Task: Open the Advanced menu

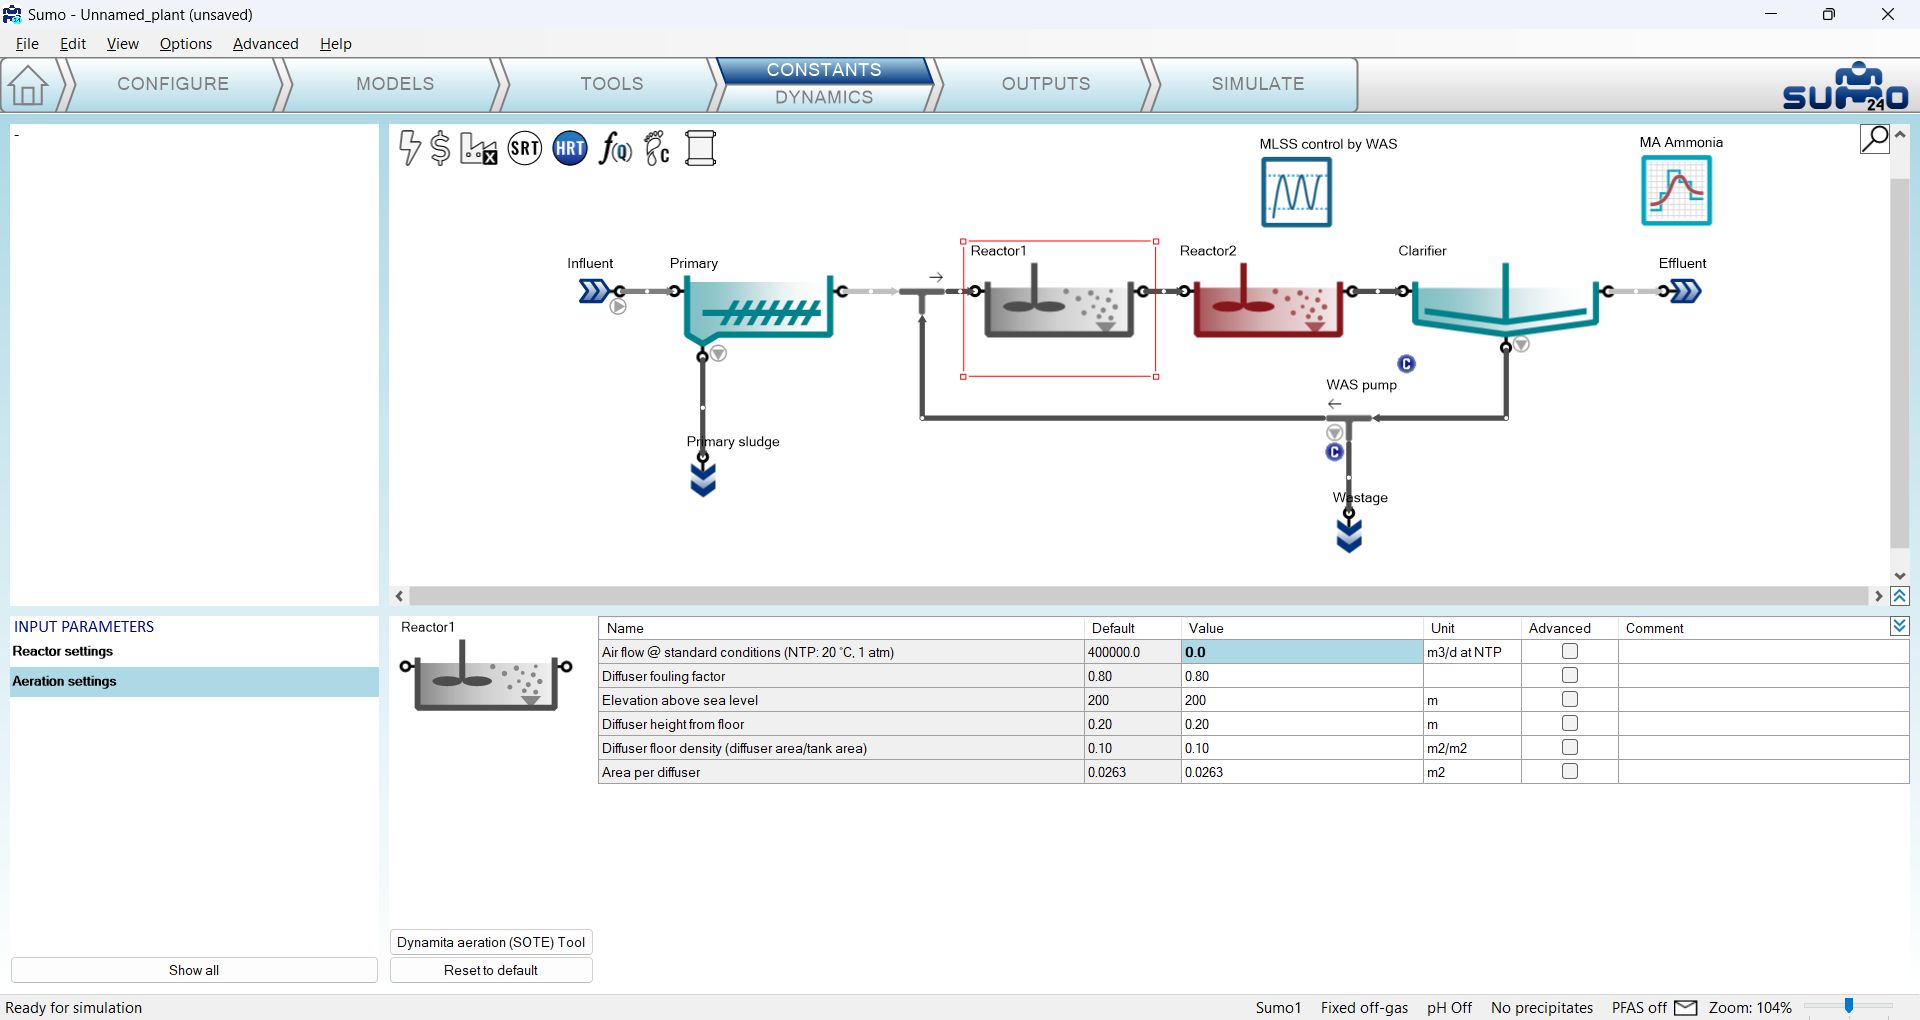Action: tap(266, 44)
